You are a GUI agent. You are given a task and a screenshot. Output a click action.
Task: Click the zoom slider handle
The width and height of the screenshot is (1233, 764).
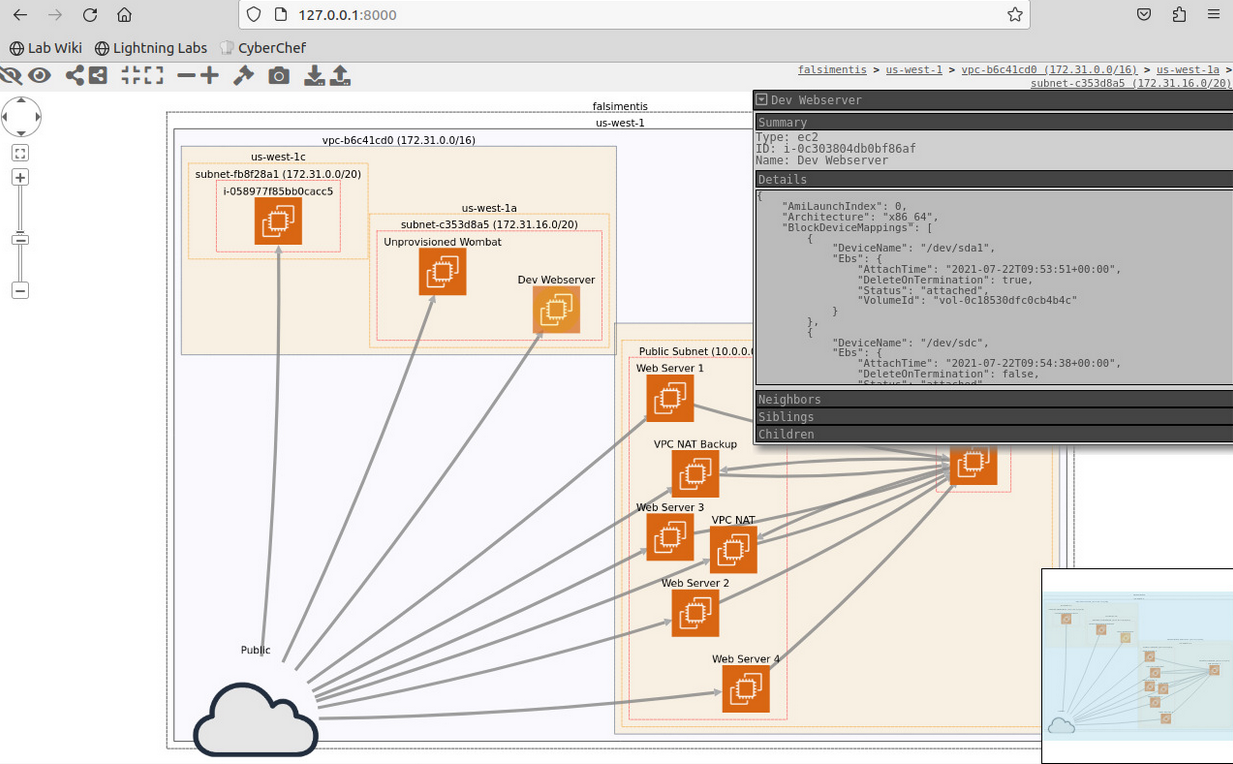click(x=20, y=240)
